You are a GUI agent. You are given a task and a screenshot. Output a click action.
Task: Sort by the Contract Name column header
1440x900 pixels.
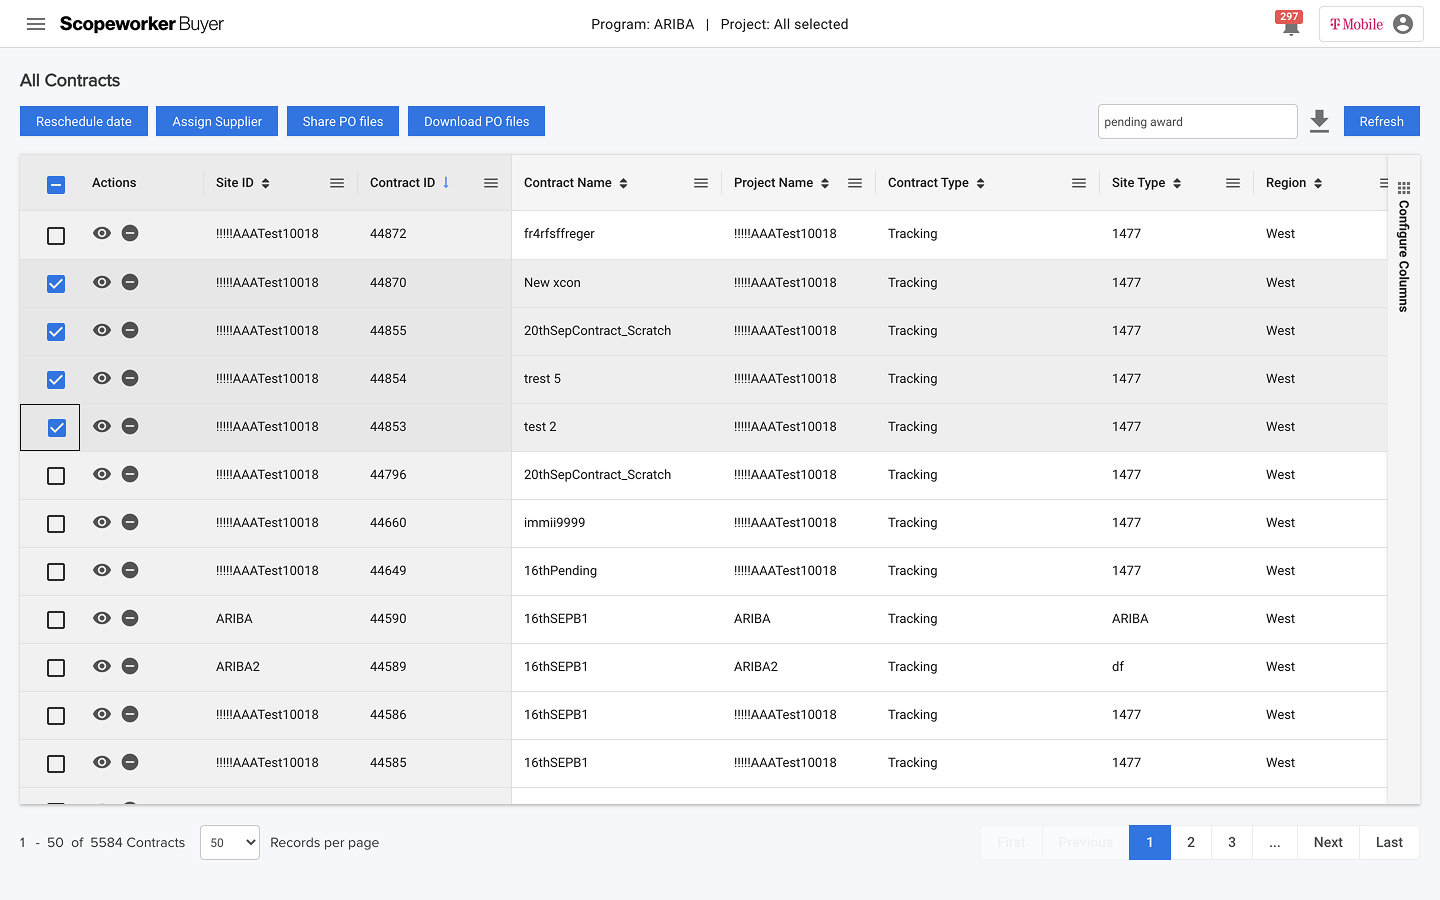point(576,183)
